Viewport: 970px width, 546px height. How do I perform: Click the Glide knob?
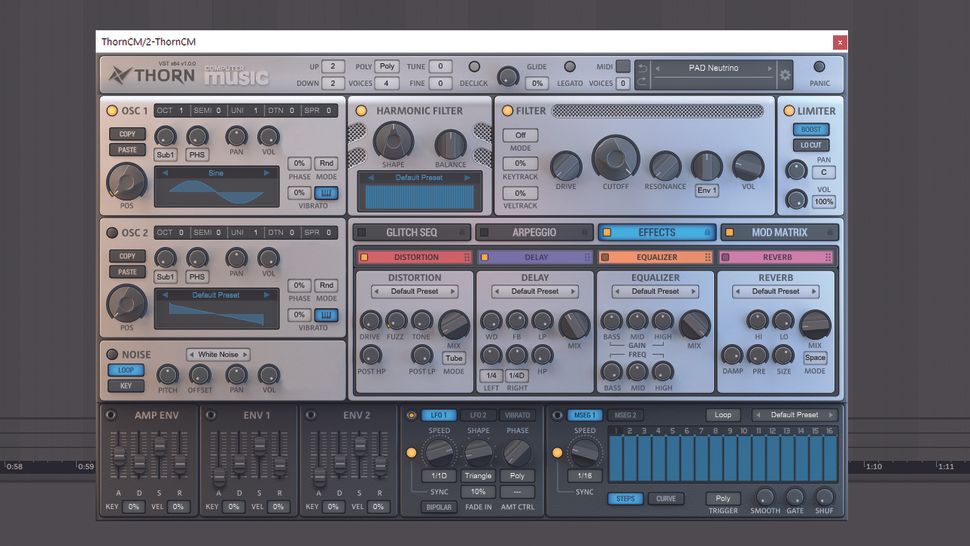[x=509, y=77]
